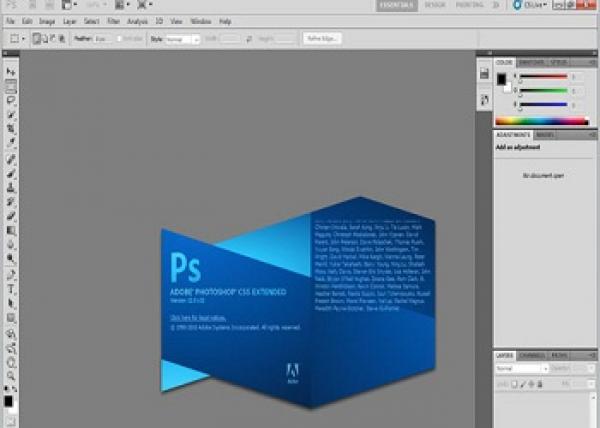Switch to Design workspace

(x=435, y=5)
